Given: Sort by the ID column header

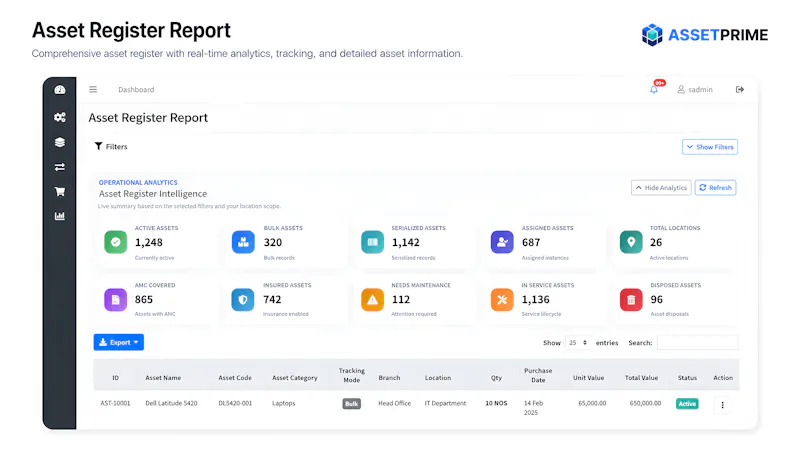Looking at the screenshot, I should click(x=115, y=378).
